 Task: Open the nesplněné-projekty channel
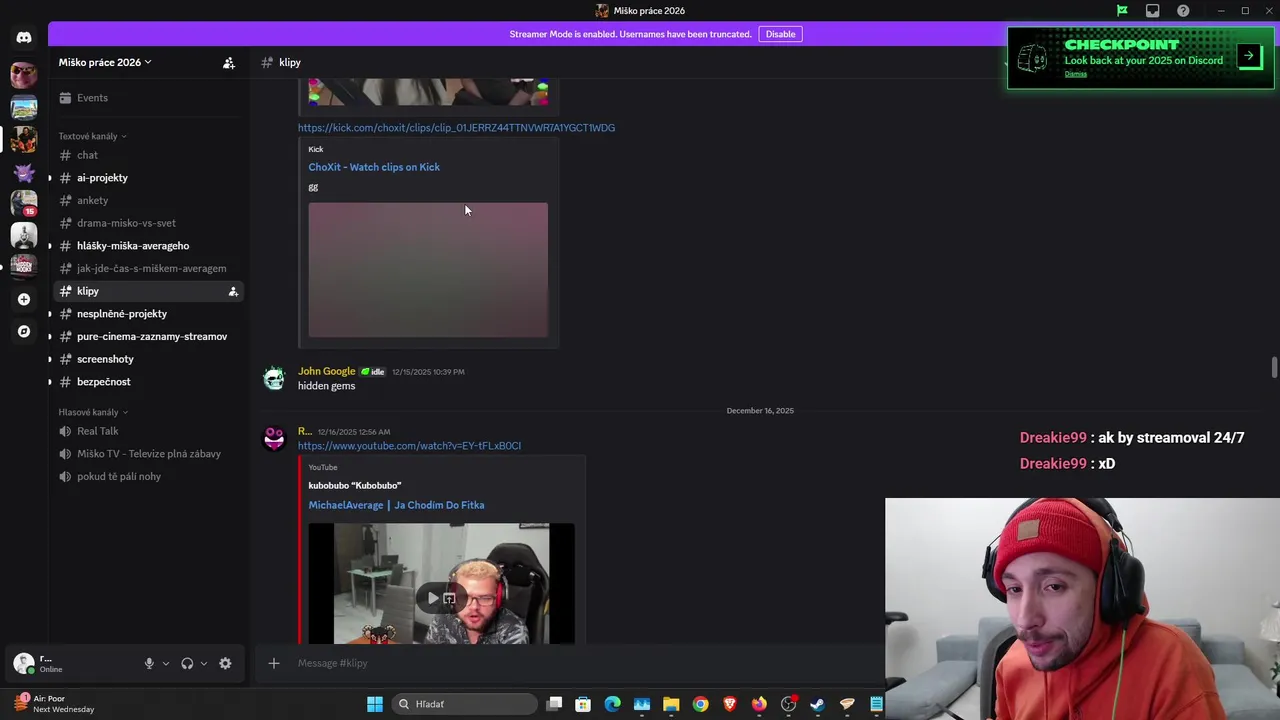pyautogui.click(x=148, y=314)
